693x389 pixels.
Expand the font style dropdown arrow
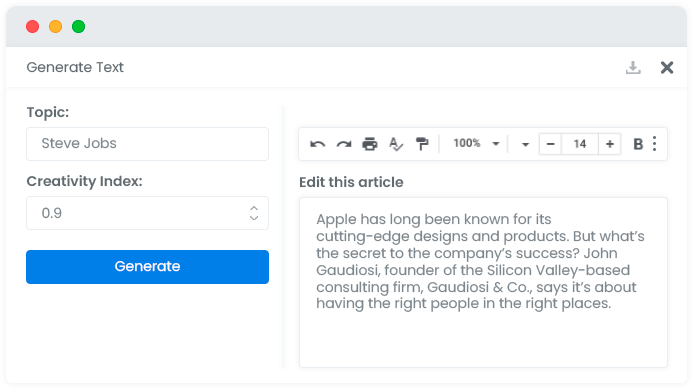[525, 144]
